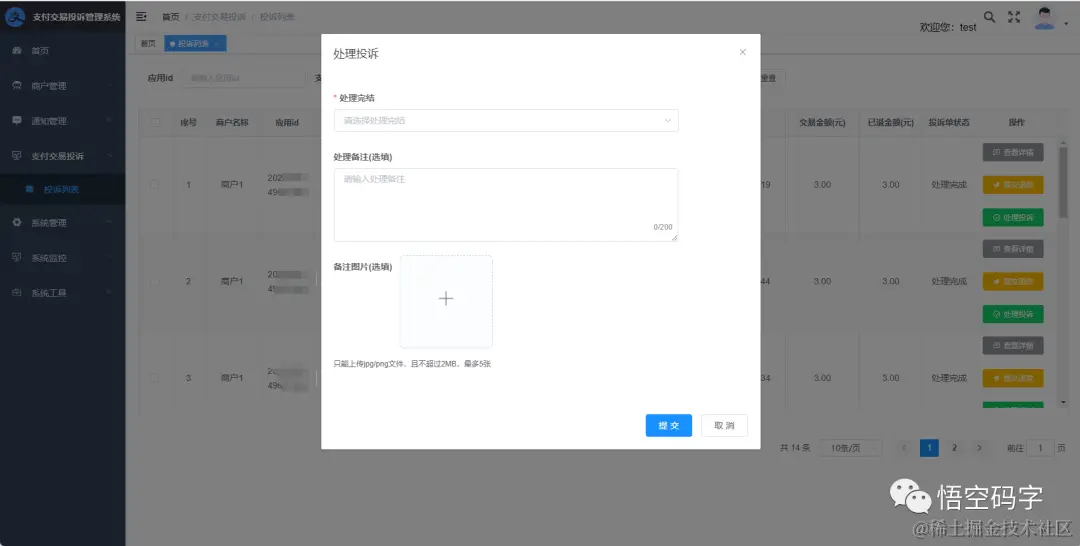Go to previous page arrow in pagination

tap(904, 448)
